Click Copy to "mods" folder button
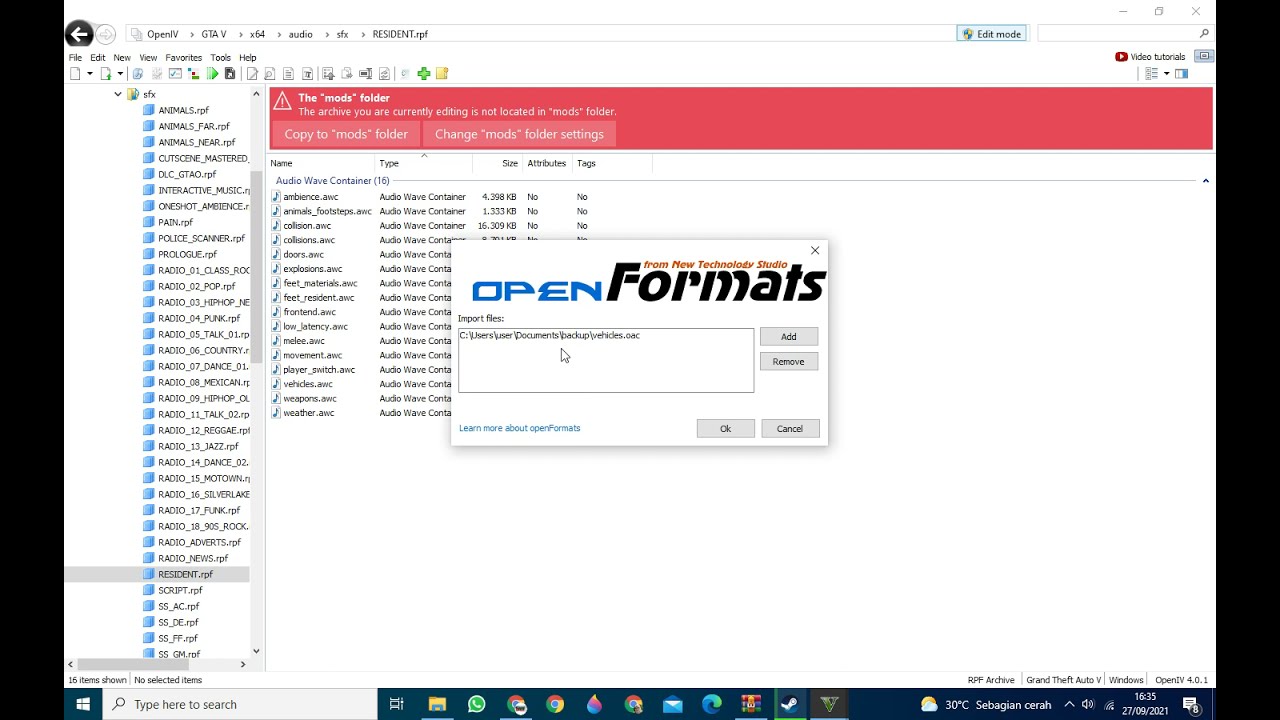 click(x=346, y=134)
